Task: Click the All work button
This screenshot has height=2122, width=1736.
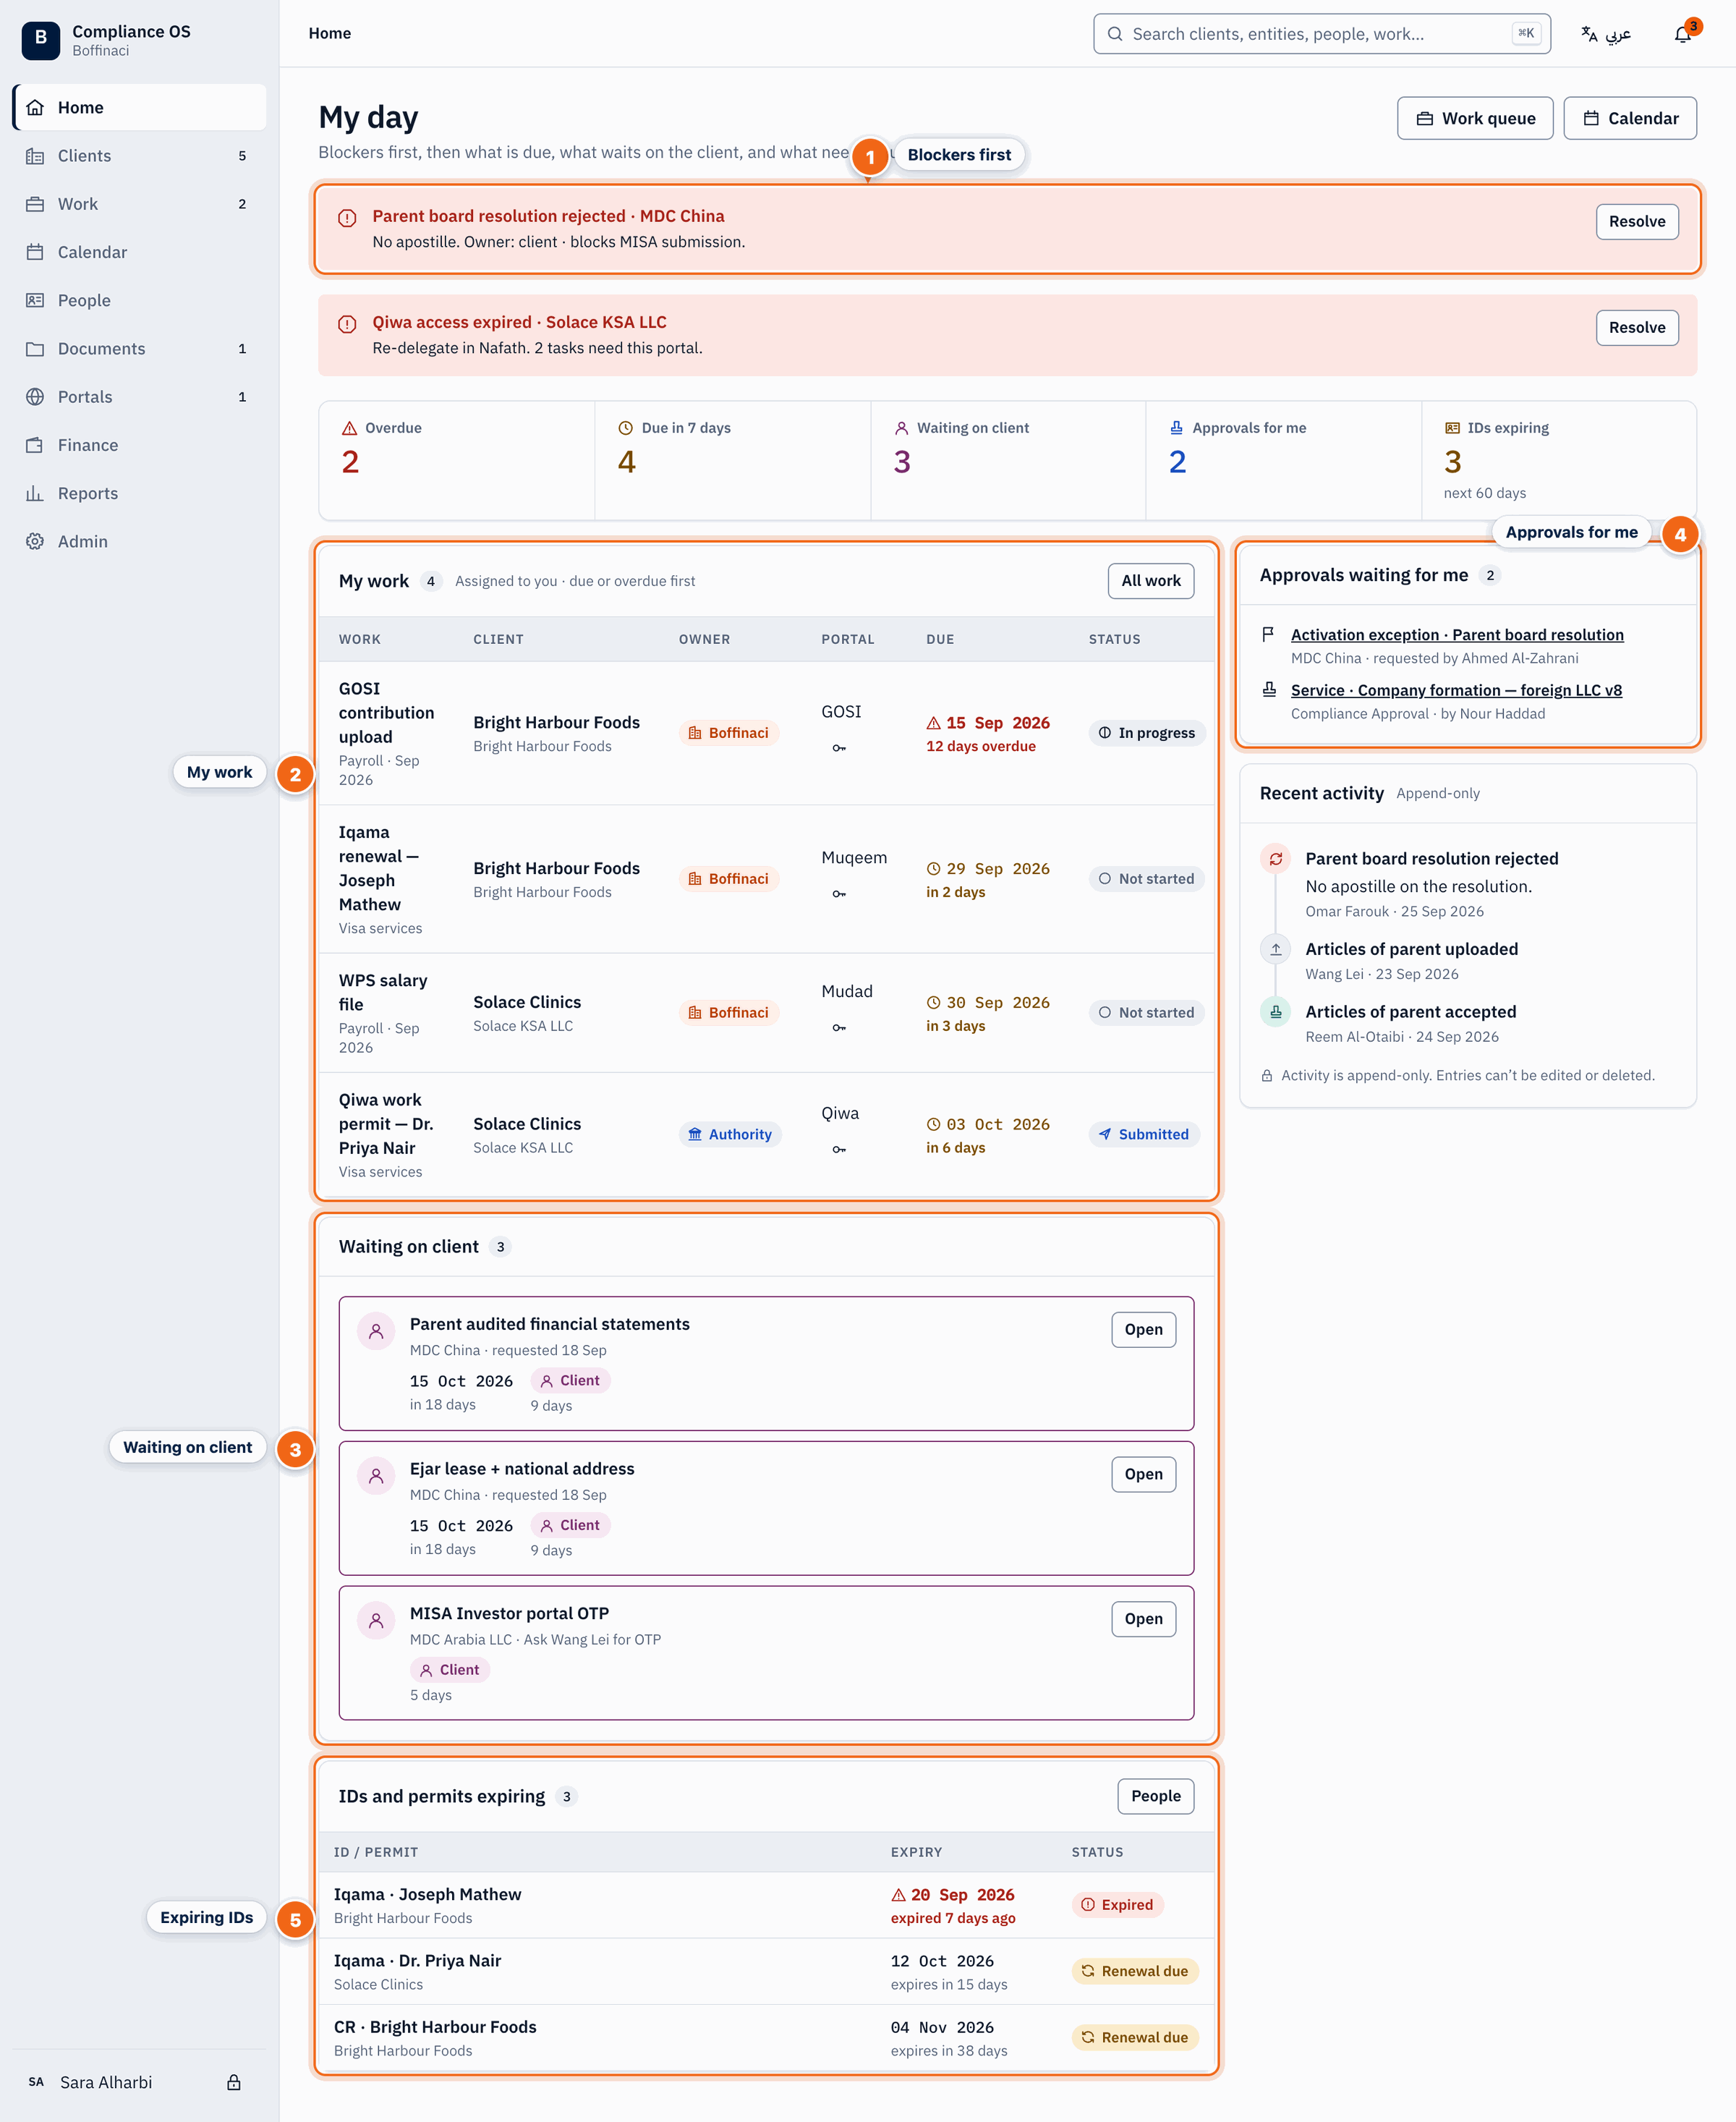Action: point(1151,581)
